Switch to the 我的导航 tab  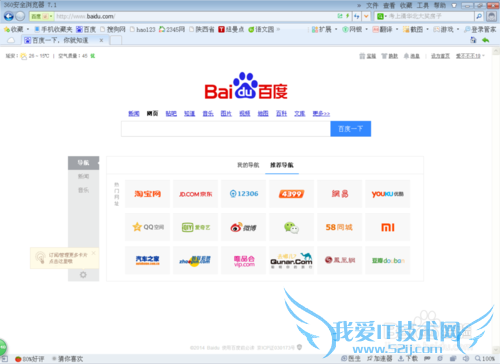pos(248,165)
